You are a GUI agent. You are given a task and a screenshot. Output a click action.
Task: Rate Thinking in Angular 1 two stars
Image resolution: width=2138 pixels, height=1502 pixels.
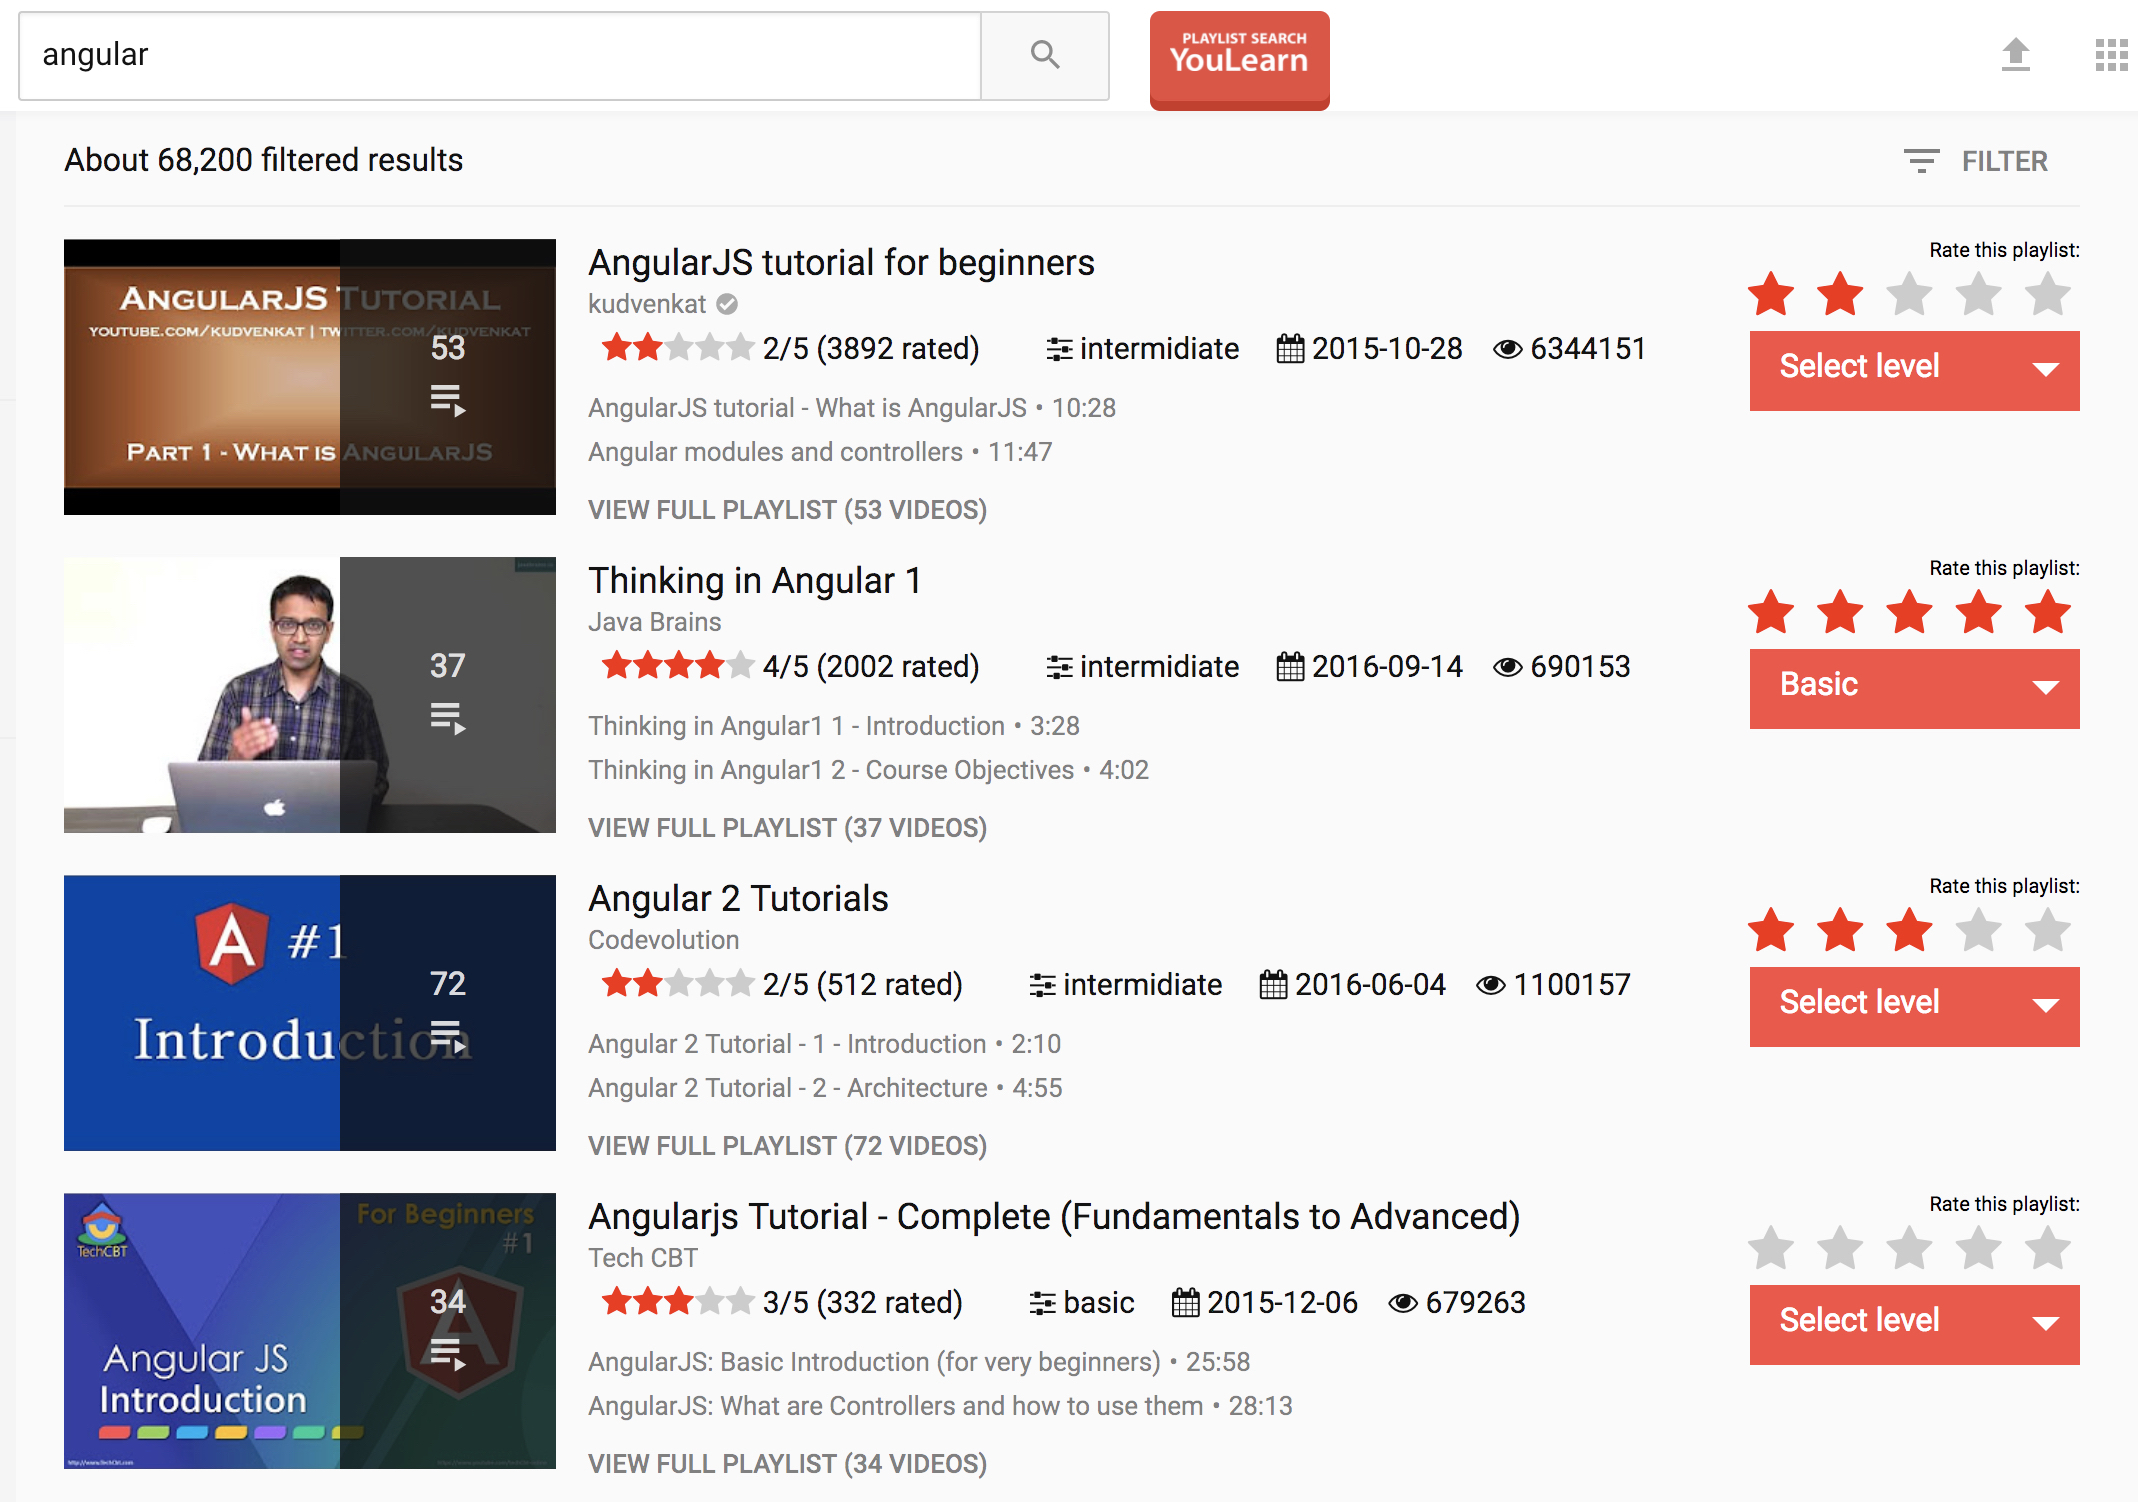(1840, 613)
